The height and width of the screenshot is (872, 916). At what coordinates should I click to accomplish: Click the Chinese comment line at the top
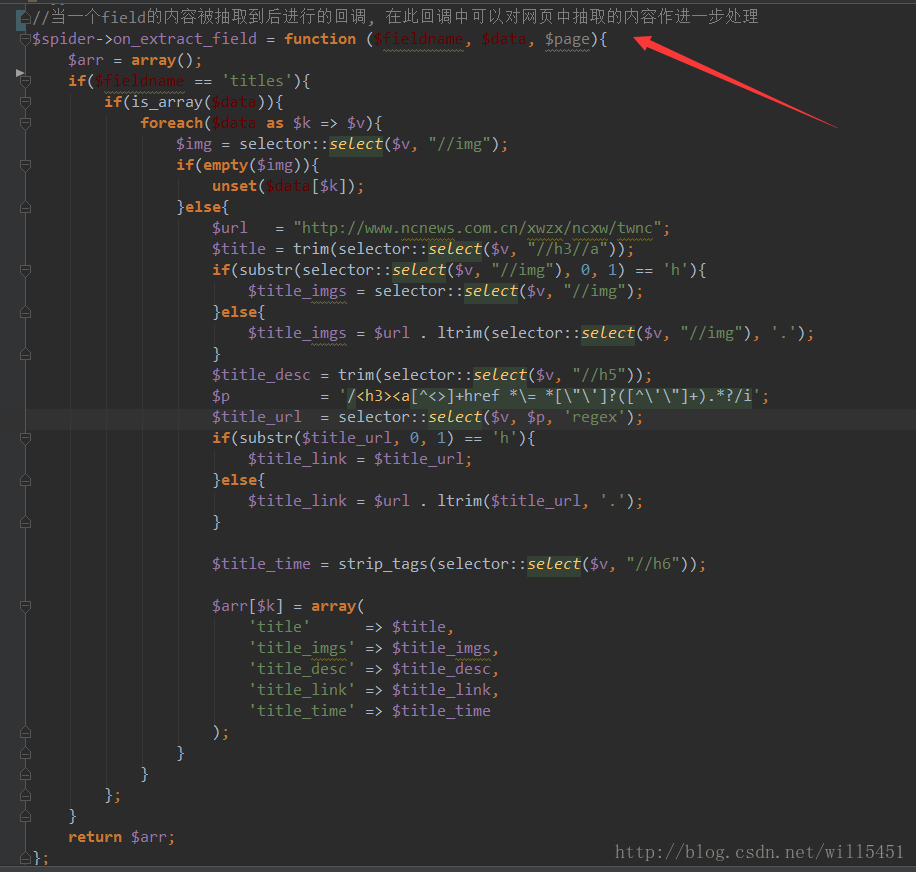(395, 16)
